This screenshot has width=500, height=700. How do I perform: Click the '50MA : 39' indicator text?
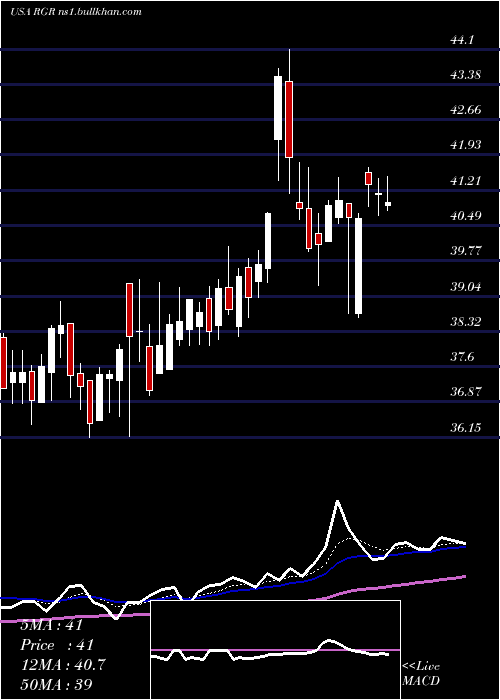[x=57, y=685]
